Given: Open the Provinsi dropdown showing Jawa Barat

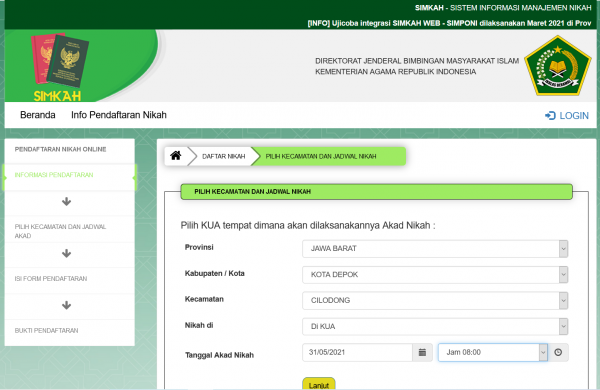Looking at the screenshot, I should coord(435,249).
